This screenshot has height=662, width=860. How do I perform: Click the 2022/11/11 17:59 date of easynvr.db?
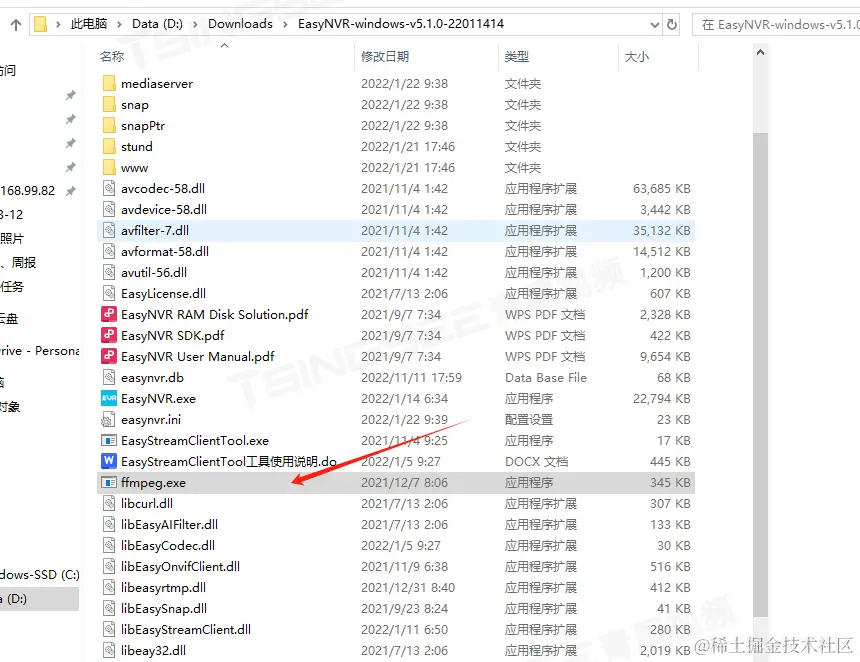click(x=411, y=378)
